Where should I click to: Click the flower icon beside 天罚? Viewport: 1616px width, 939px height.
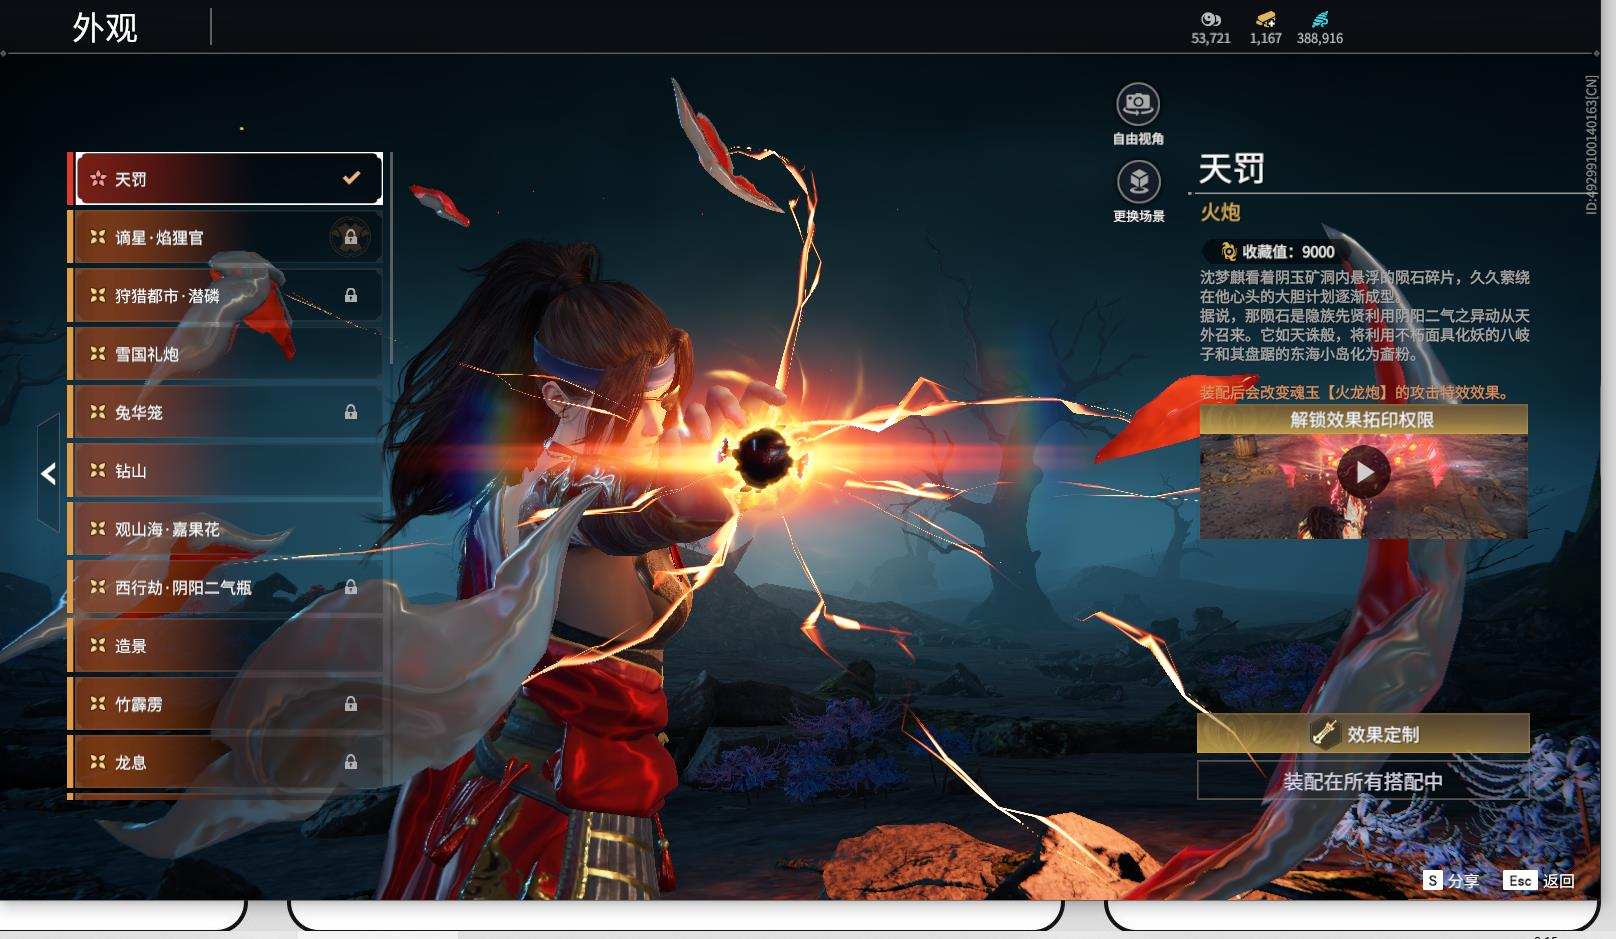(x=98, y=178)
